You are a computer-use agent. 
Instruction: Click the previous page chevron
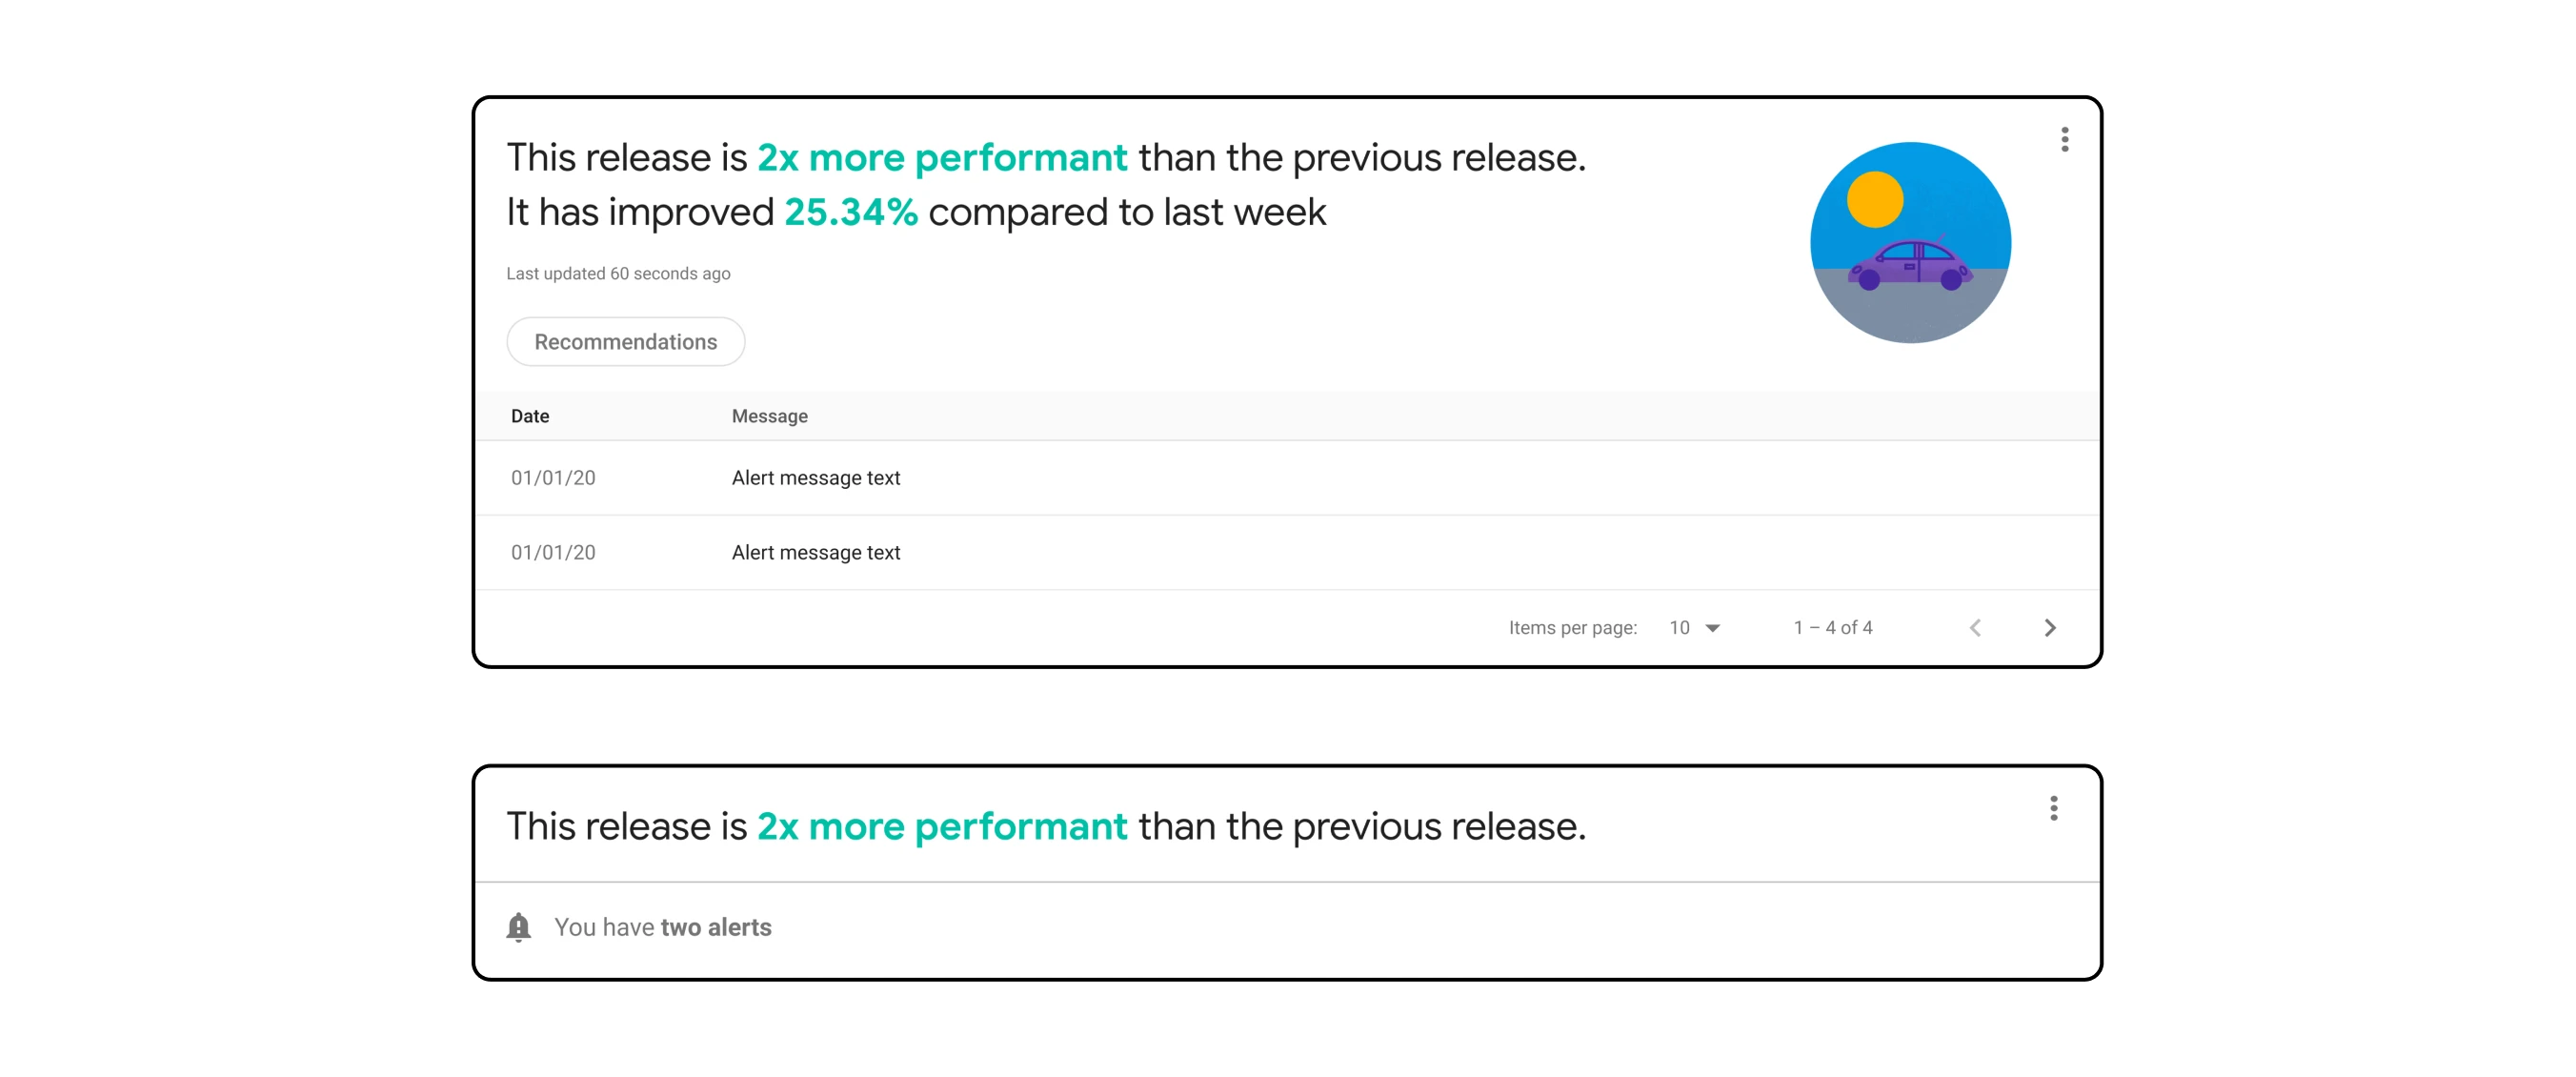tap(1975, 627)
